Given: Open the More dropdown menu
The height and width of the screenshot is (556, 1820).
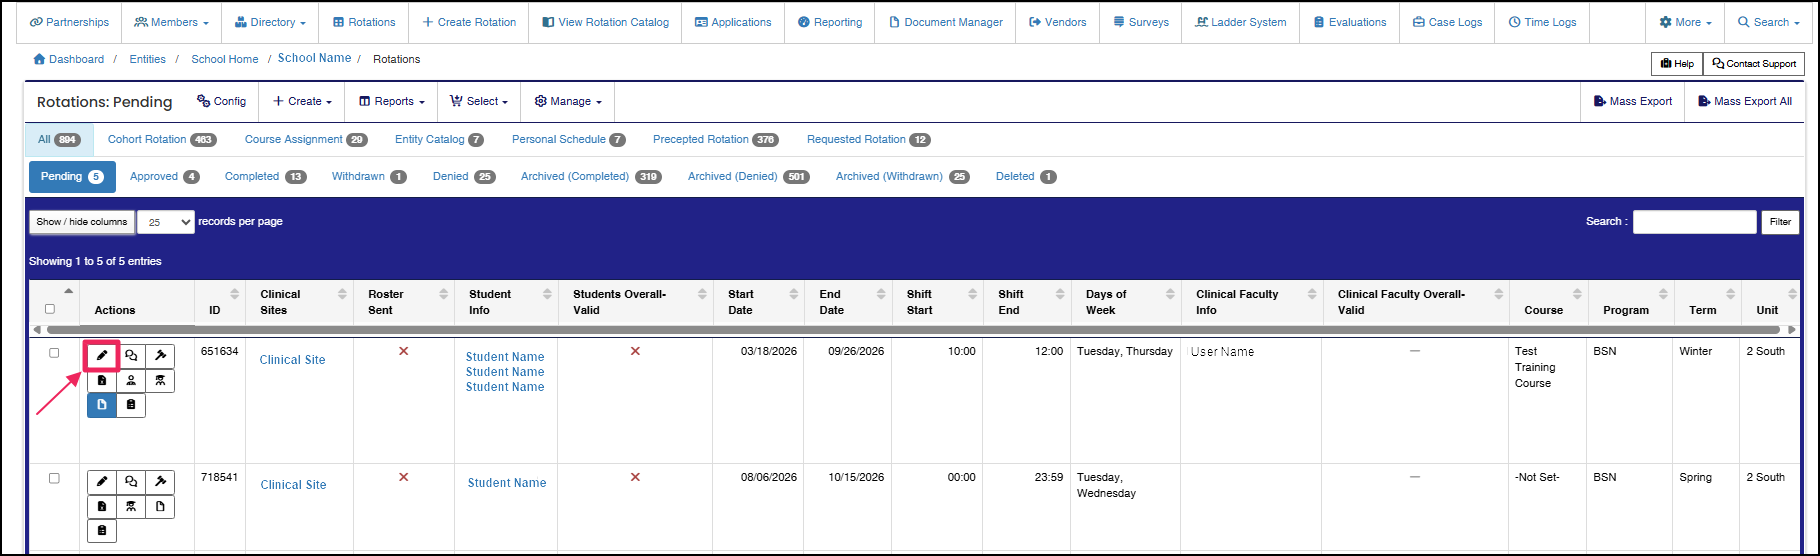Looking at the screenshot, I should [x=1686, y=22].
